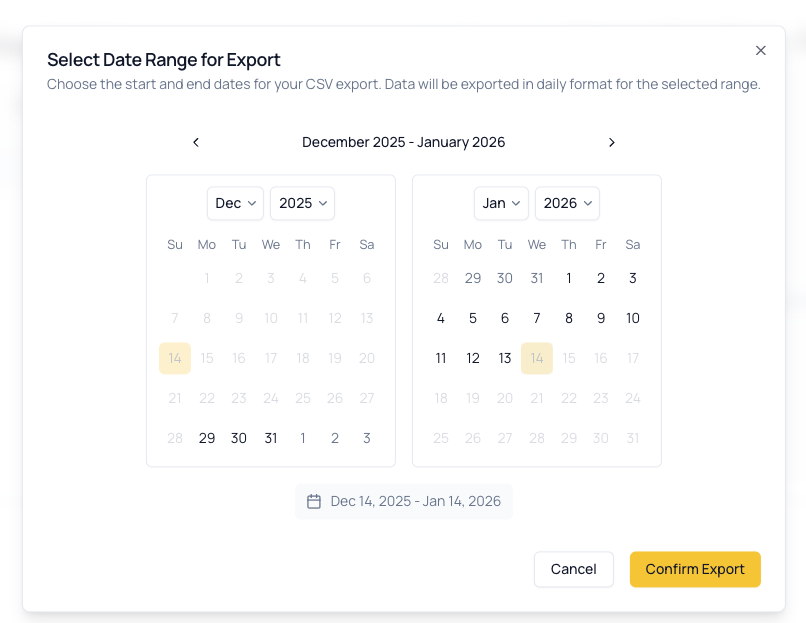This screenshot has width=806, height=623.
Task: Open the 2025 year dropdown
Action: click(x=302, y=203)
